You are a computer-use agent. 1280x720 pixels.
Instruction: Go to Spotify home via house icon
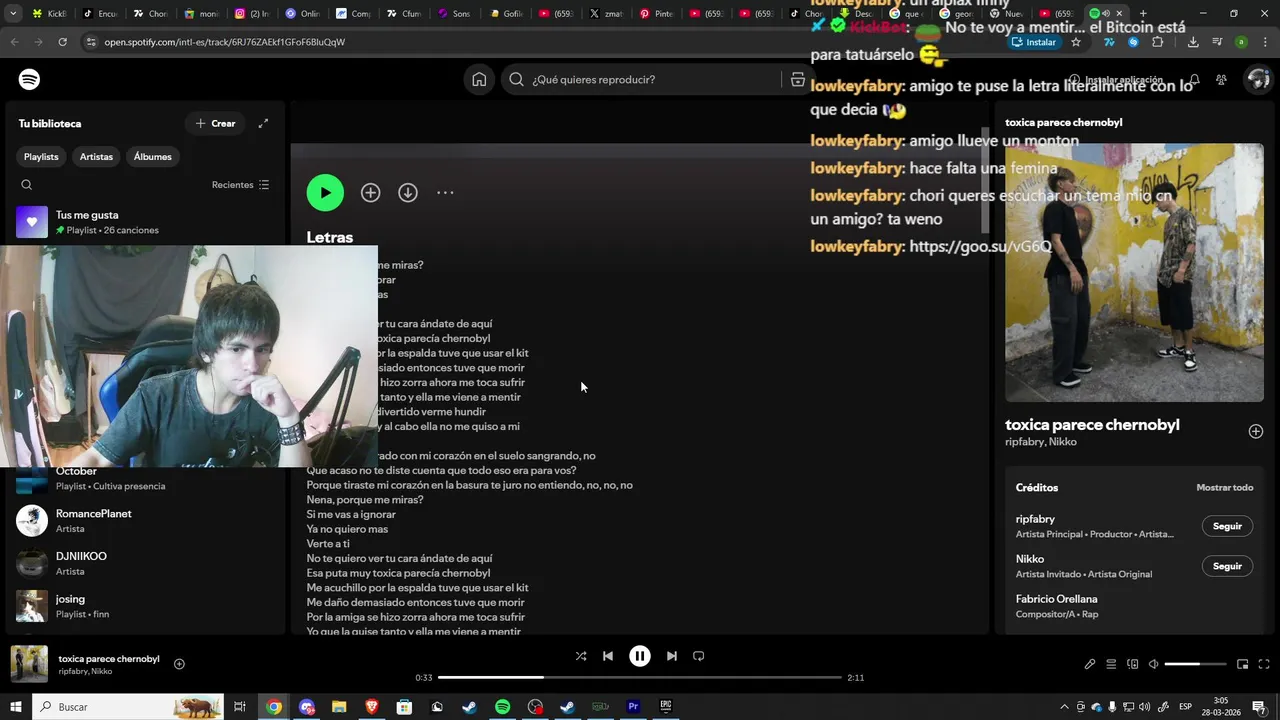pyautogui.click(x=479, y=80)
